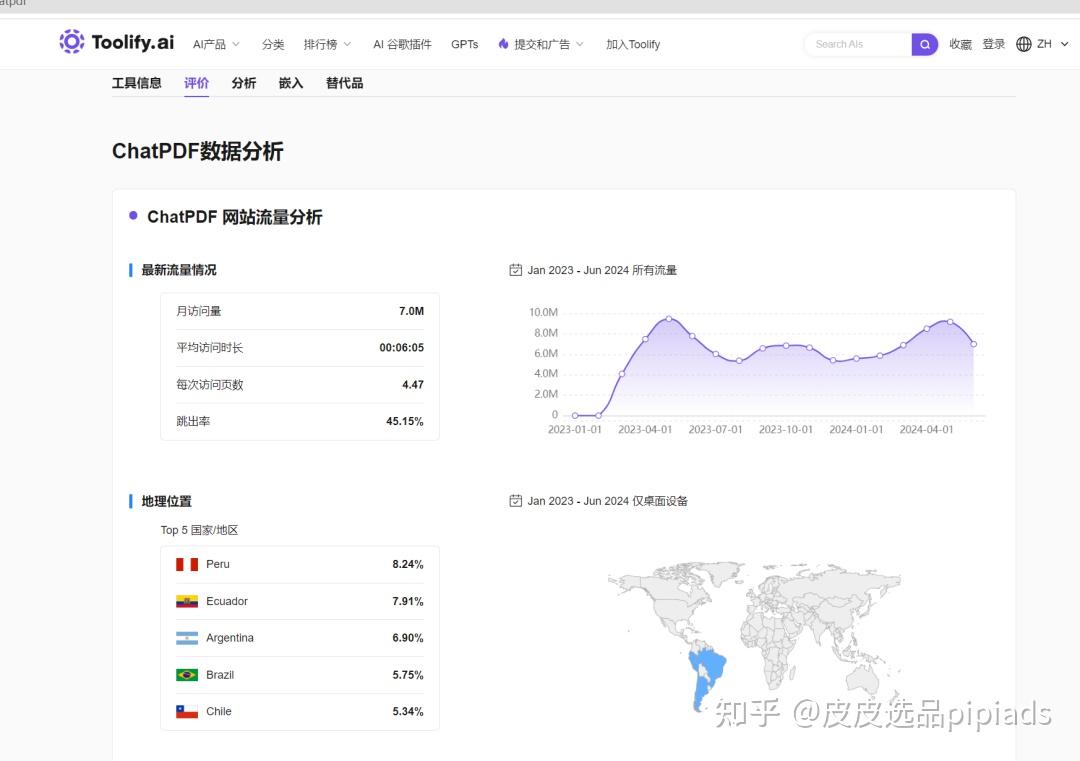Switch to the 分析 tab
This screenshot has height=761, width=1080.
(x=244, y=83)
